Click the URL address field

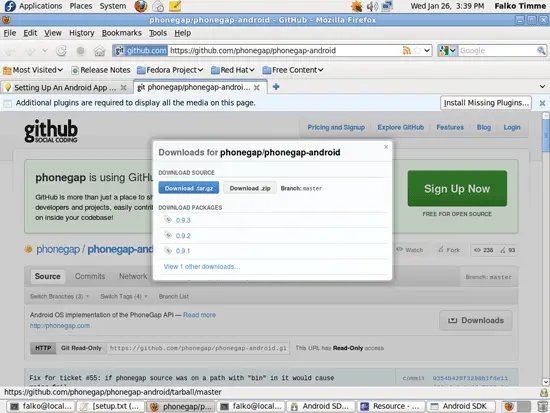[x=285, y=51]
